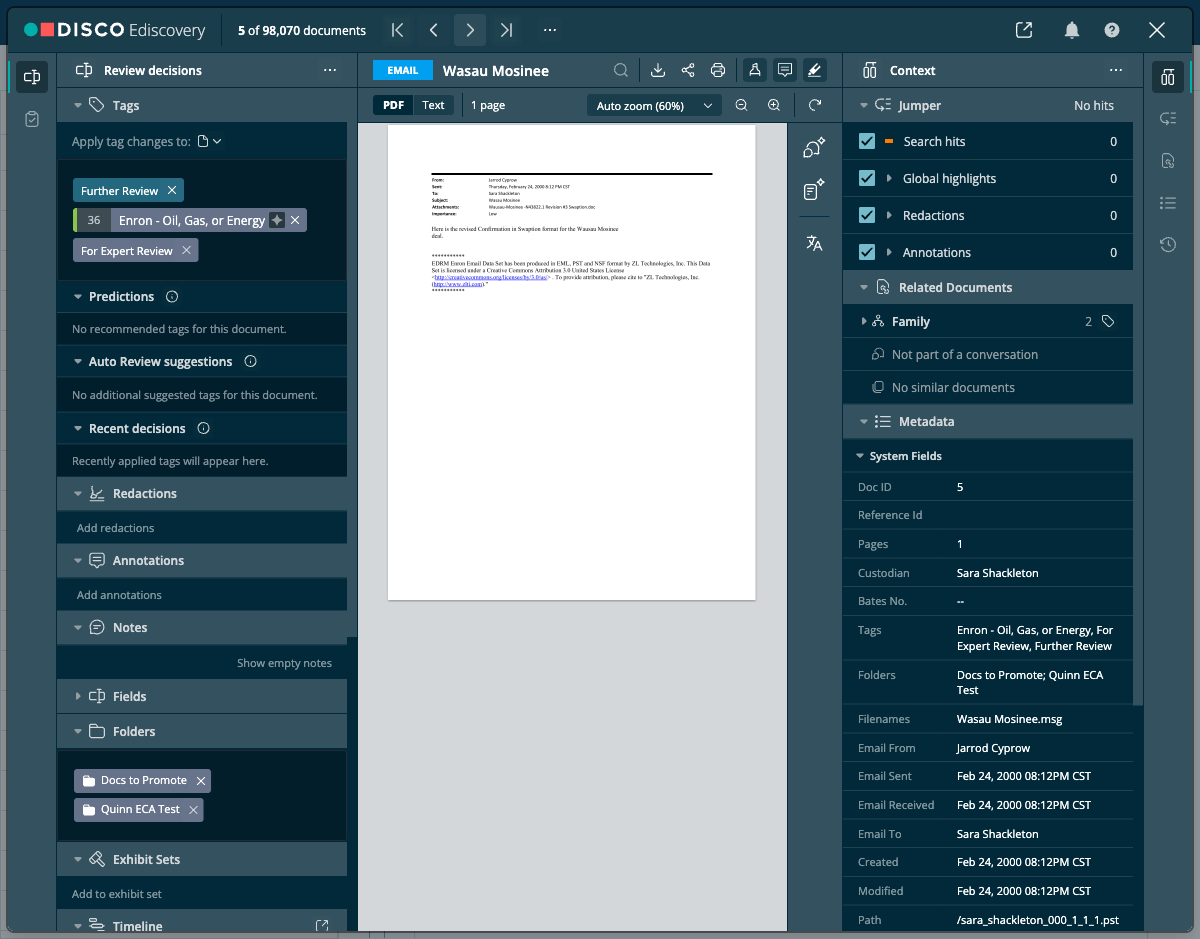Screen dimensions: 1200x939
Task: Go to the previous document
Action: [x=433, y=30]
